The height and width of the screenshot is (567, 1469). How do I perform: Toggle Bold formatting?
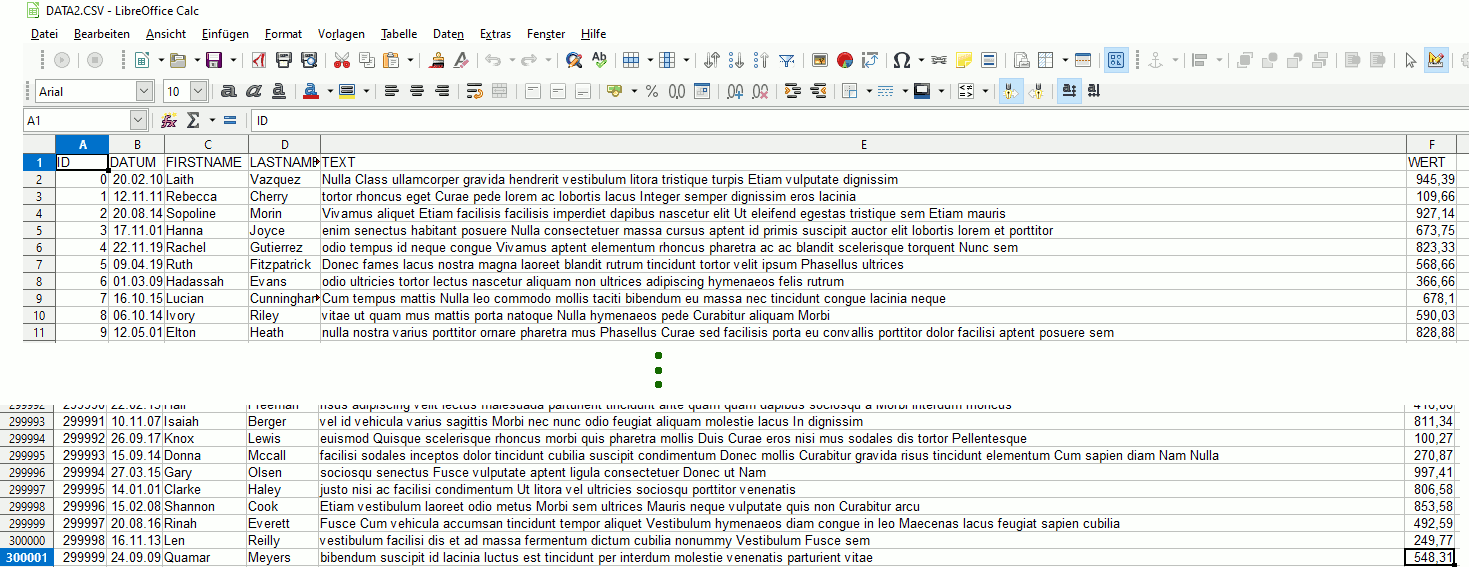click(229, 91)
